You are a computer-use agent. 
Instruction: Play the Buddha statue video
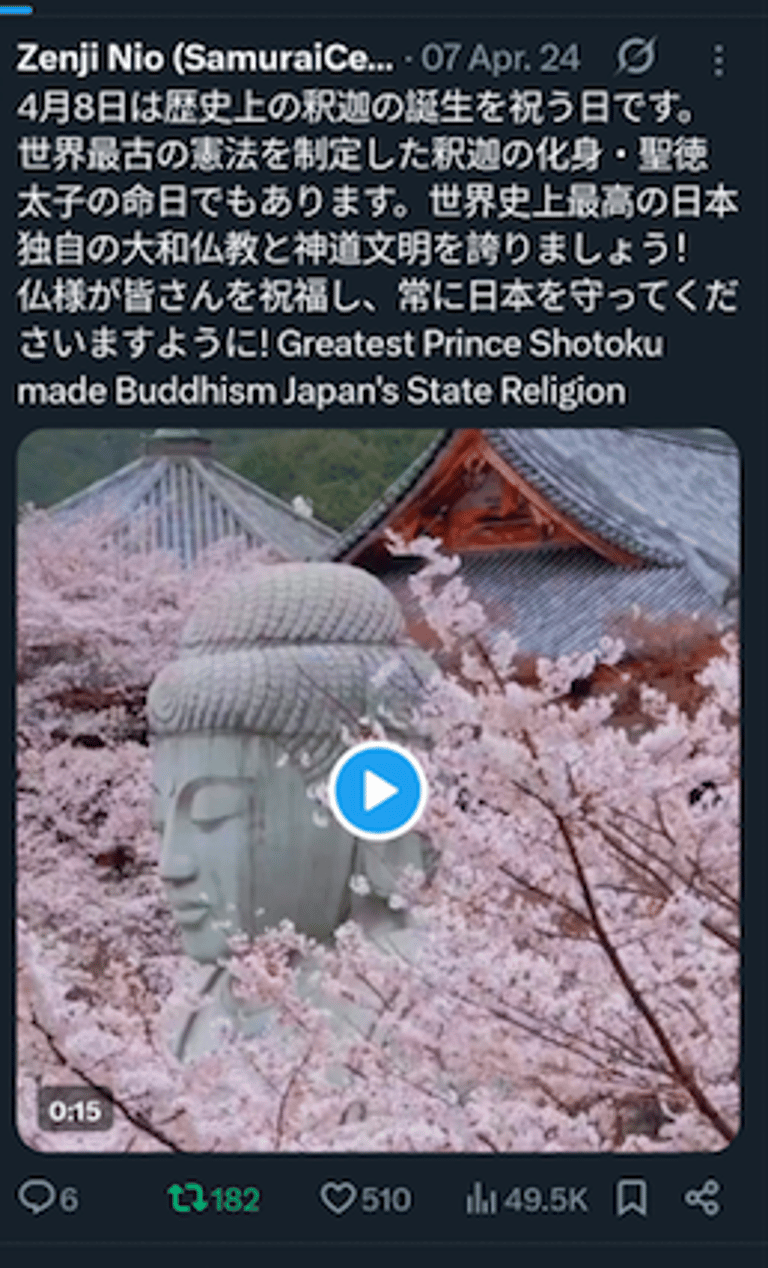click(x=377, y=792)
